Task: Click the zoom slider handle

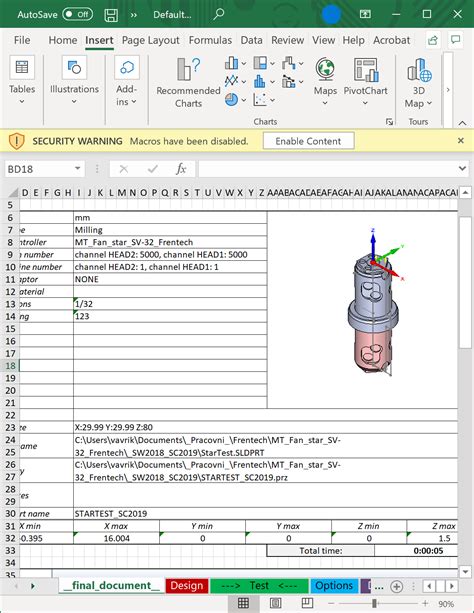Action: click(x=374, y=604)
